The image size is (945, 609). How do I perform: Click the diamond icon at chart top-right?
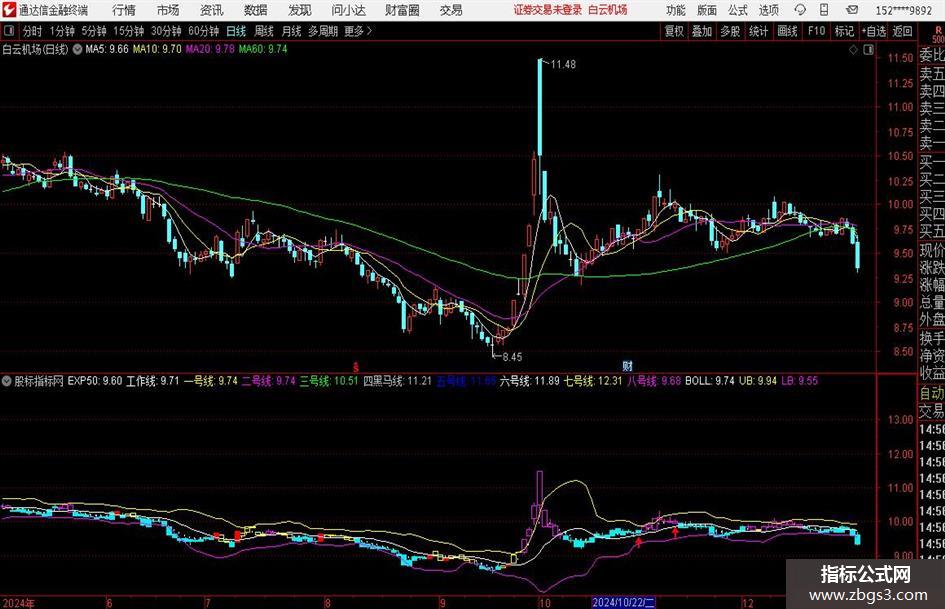853,50
